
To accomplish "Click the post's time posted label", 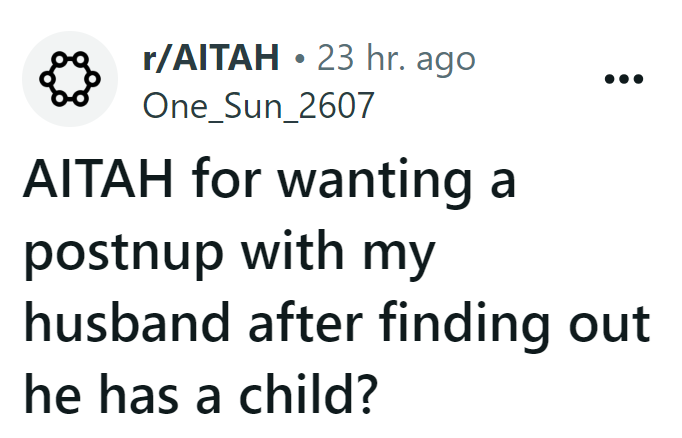I will (396, 59).
